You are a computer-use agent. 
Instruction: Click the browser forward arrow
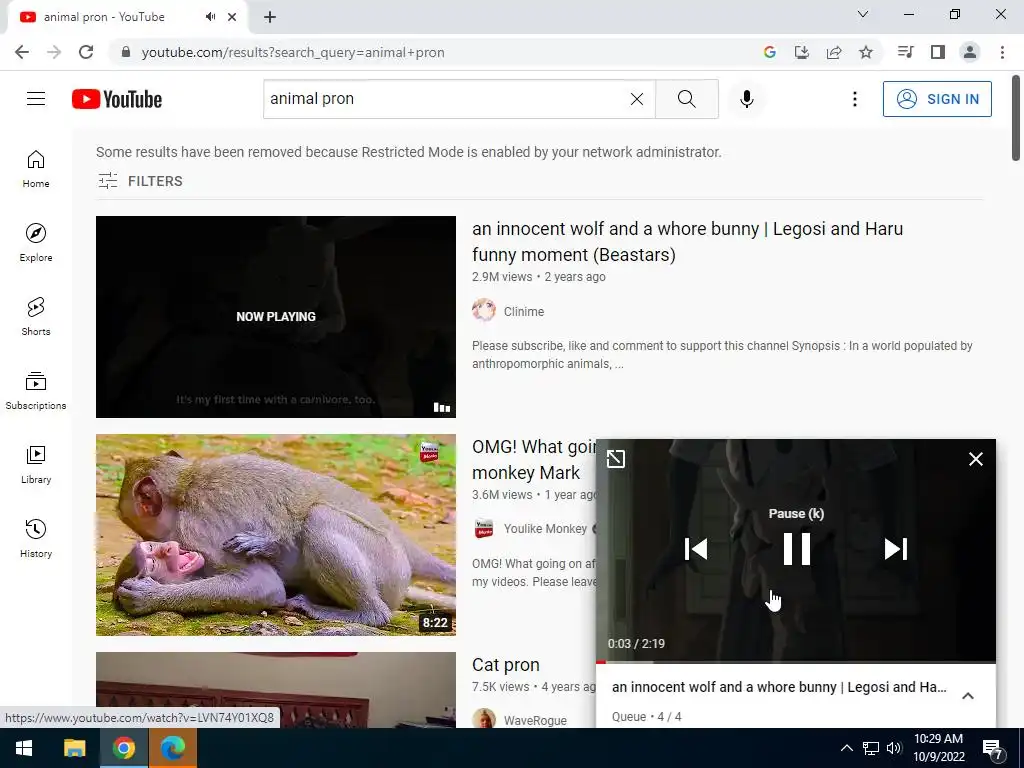pyautogui.click(x=54, y=52)
